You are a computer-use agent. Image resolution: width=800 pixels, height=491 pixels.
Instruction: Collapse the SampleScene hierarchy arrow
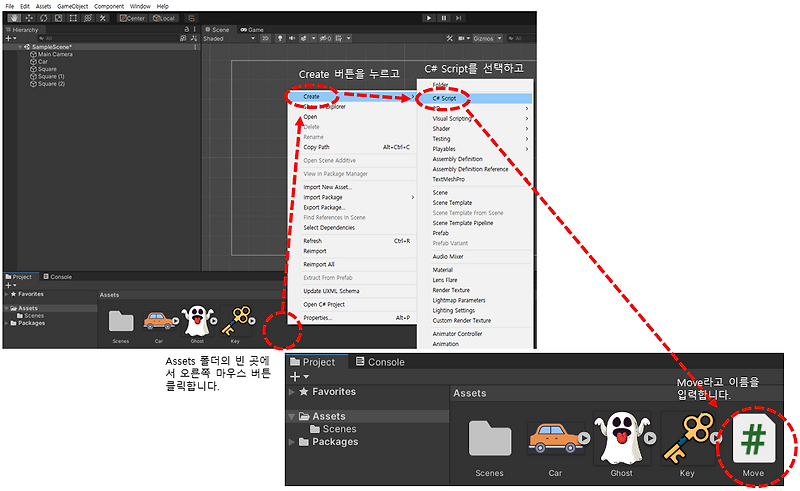(20, 47)
